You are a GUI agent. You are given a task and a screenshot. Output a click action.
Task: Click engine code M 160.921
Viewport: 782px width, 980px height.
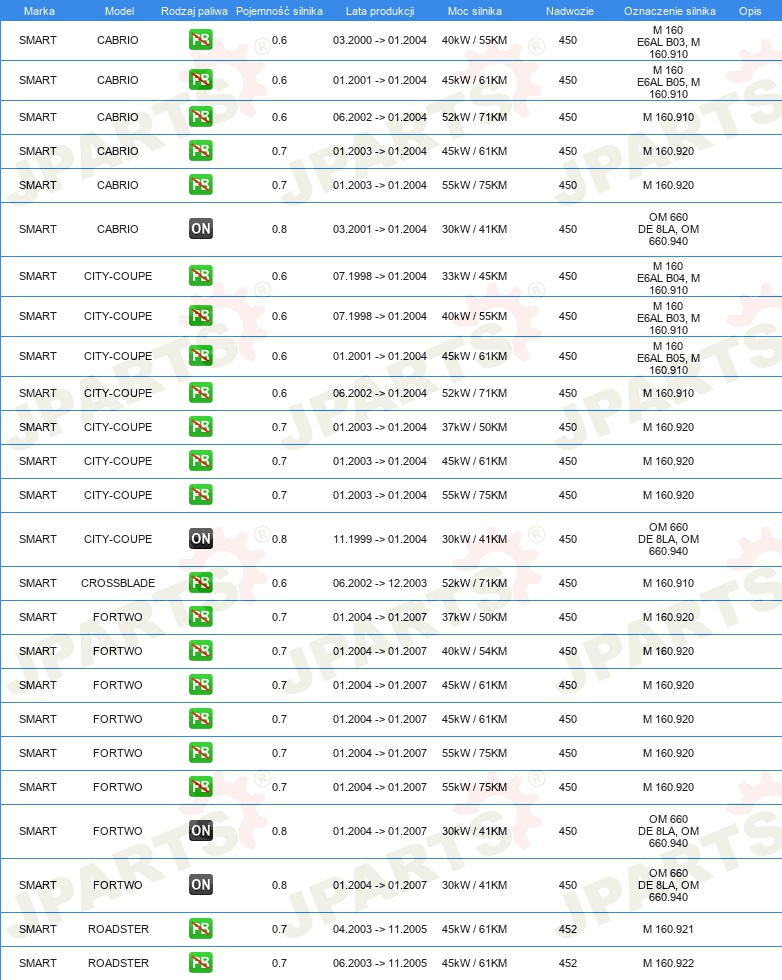pyautogui.click(x=668, y=929)
